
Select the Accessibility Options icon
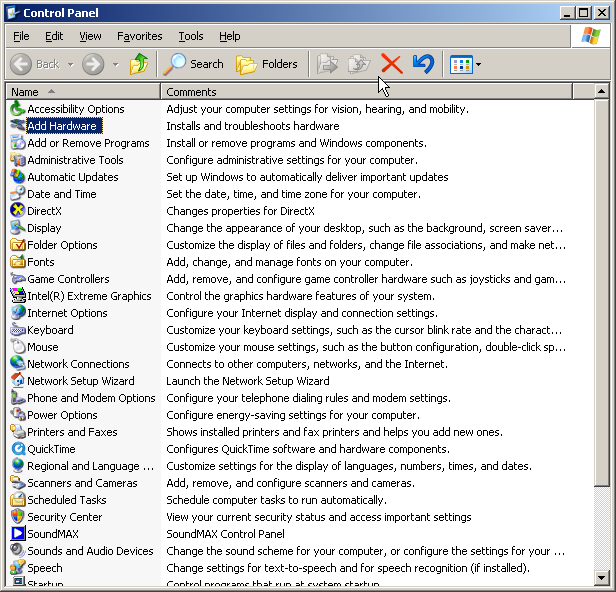tap(17, 108)
